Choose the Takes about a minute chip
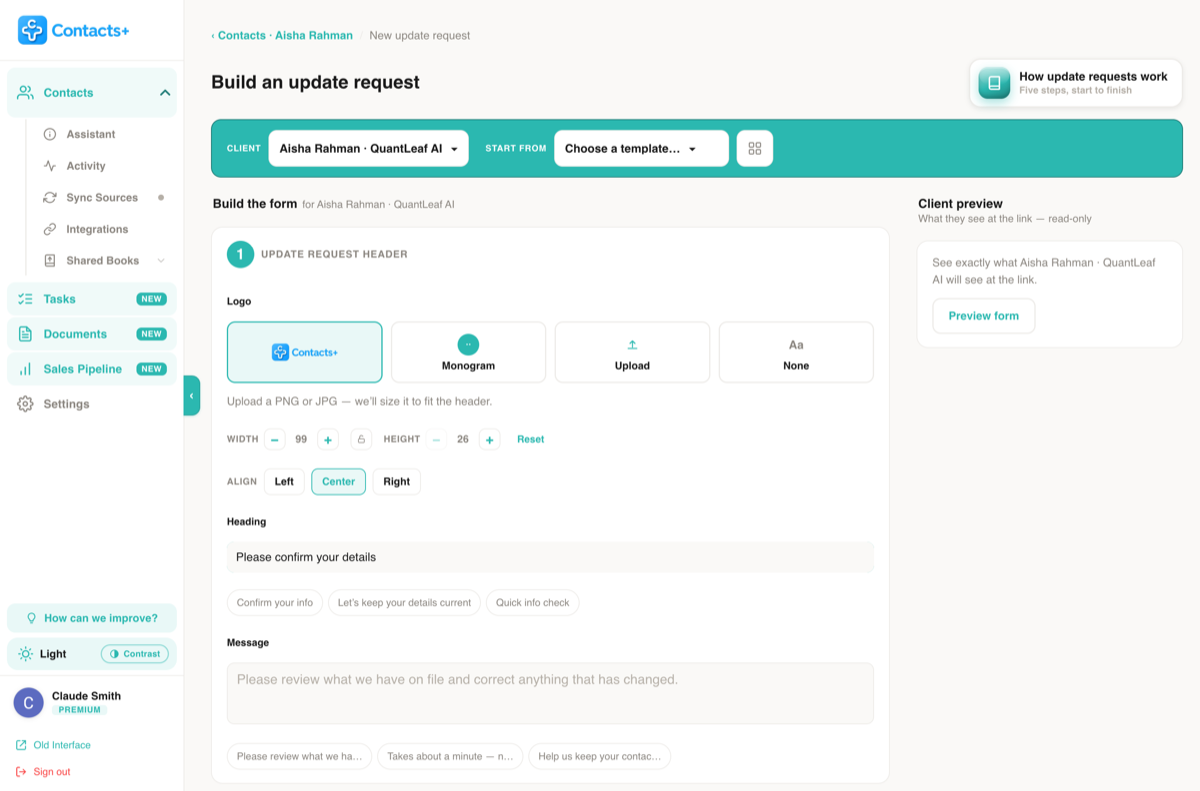Viewport: 1200px width, 791px height. [450, 756]
